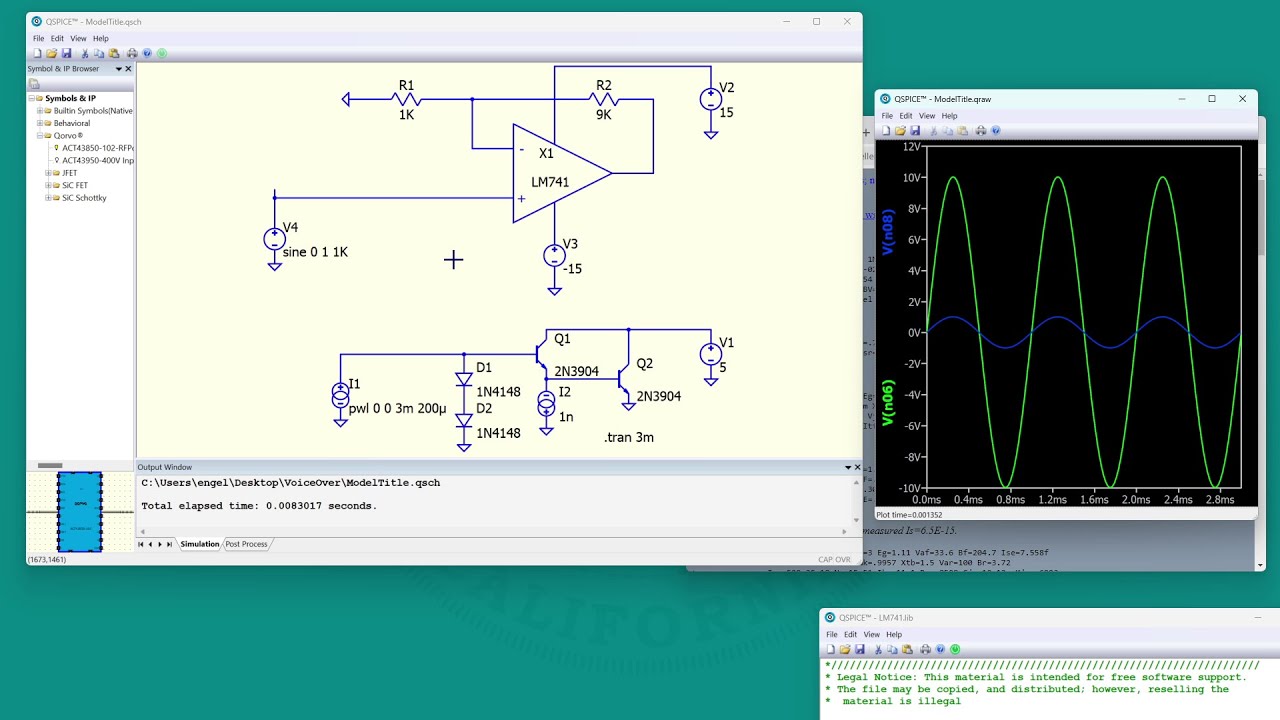Click New icon in ModelTitle.qraw toolbar
The width and height of the screenshot is (1280, 720).
[886, 130]
